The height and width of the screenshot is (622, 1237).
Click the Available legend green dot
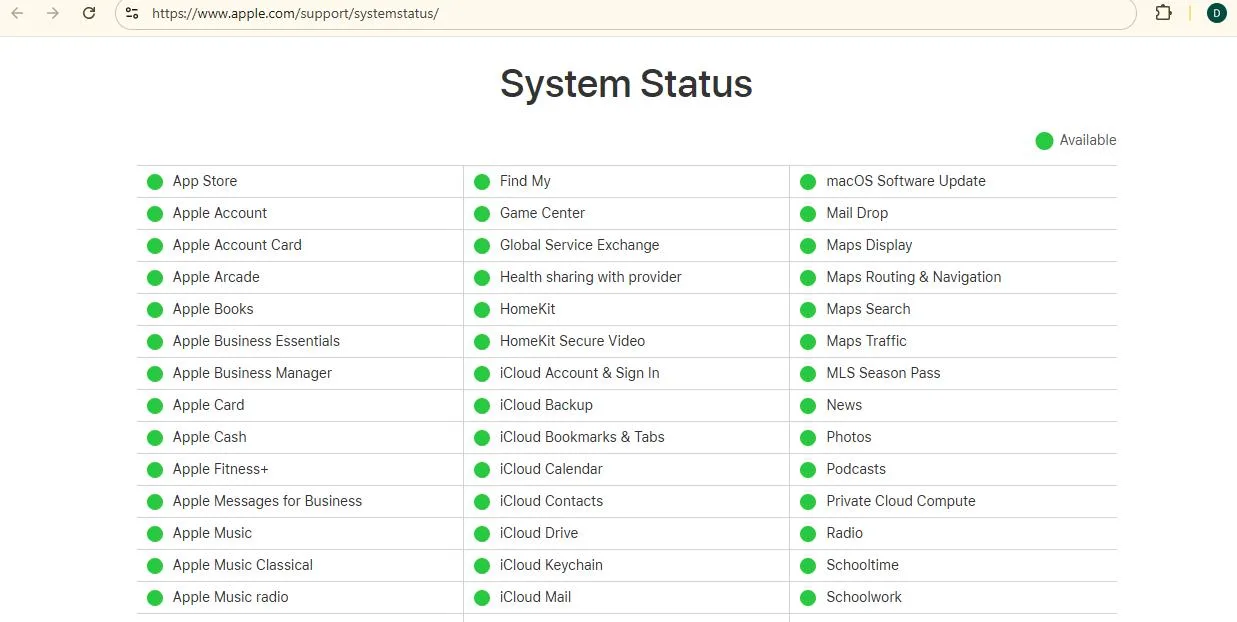click(x=1044, y=140)
